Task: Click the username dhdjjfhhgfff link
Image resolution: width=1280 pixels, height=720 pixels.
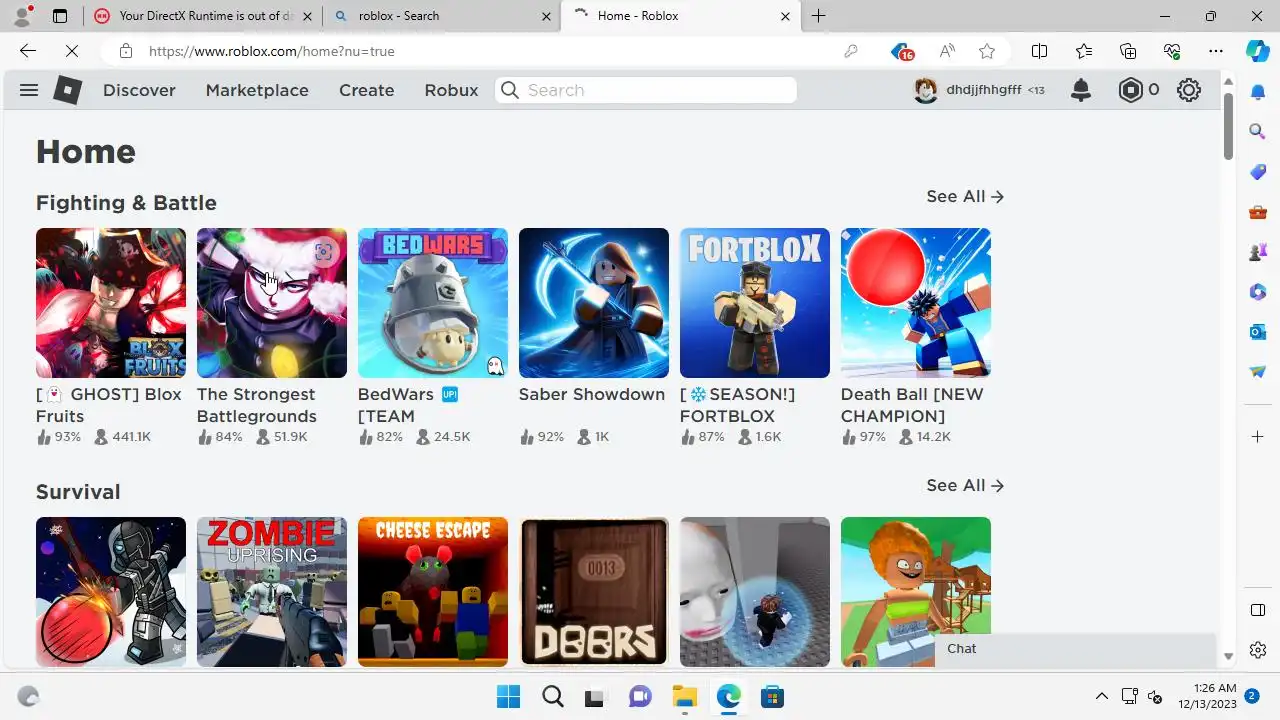Action: (983, 90)
